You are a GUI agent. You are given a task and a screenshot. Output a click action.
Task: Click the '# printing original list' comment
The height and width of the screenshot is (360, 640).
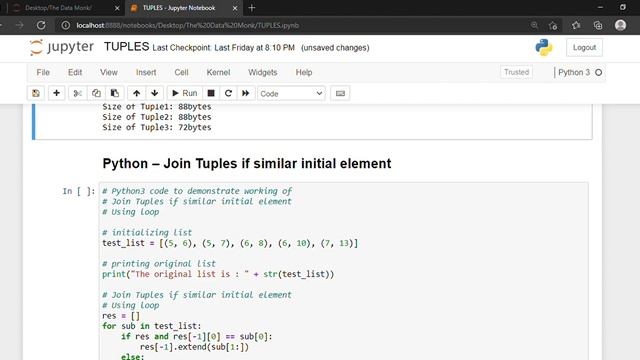[x=159, y=264]
